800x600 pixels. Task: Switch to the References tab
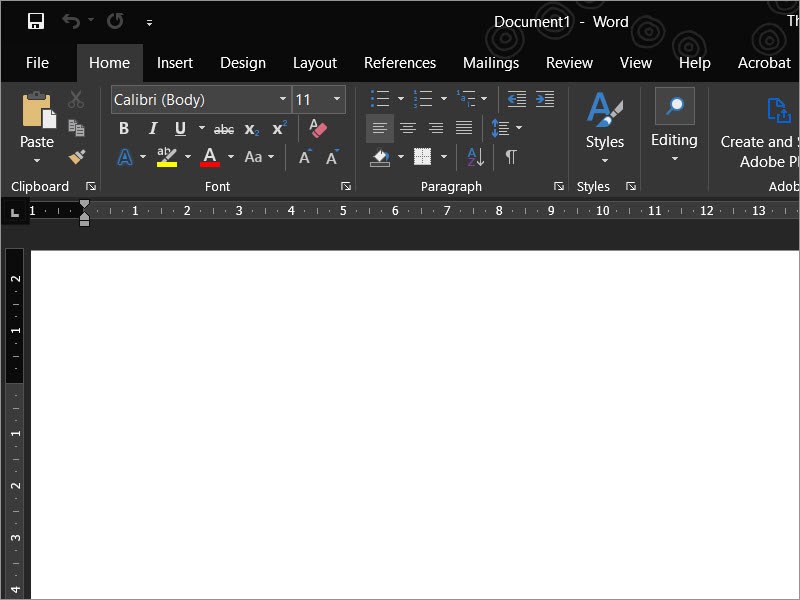point(400,63)
